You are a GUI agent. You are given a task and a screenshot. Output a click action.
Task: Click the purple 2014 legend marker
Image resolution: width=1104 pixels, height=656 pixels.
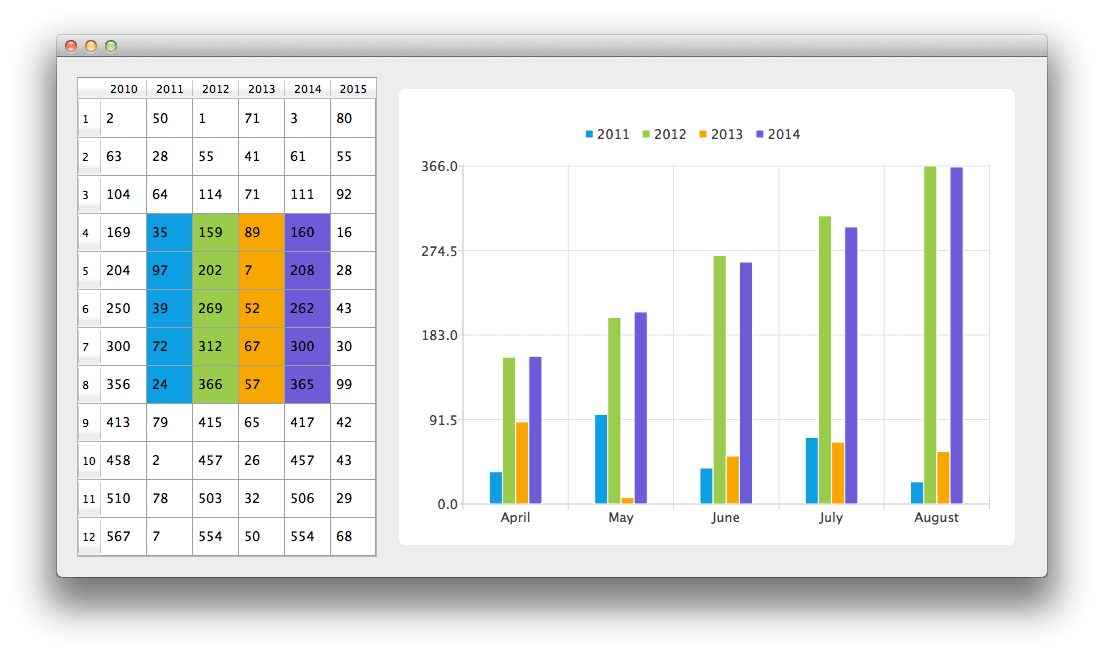pyautogui.click(x=761, y=134)
